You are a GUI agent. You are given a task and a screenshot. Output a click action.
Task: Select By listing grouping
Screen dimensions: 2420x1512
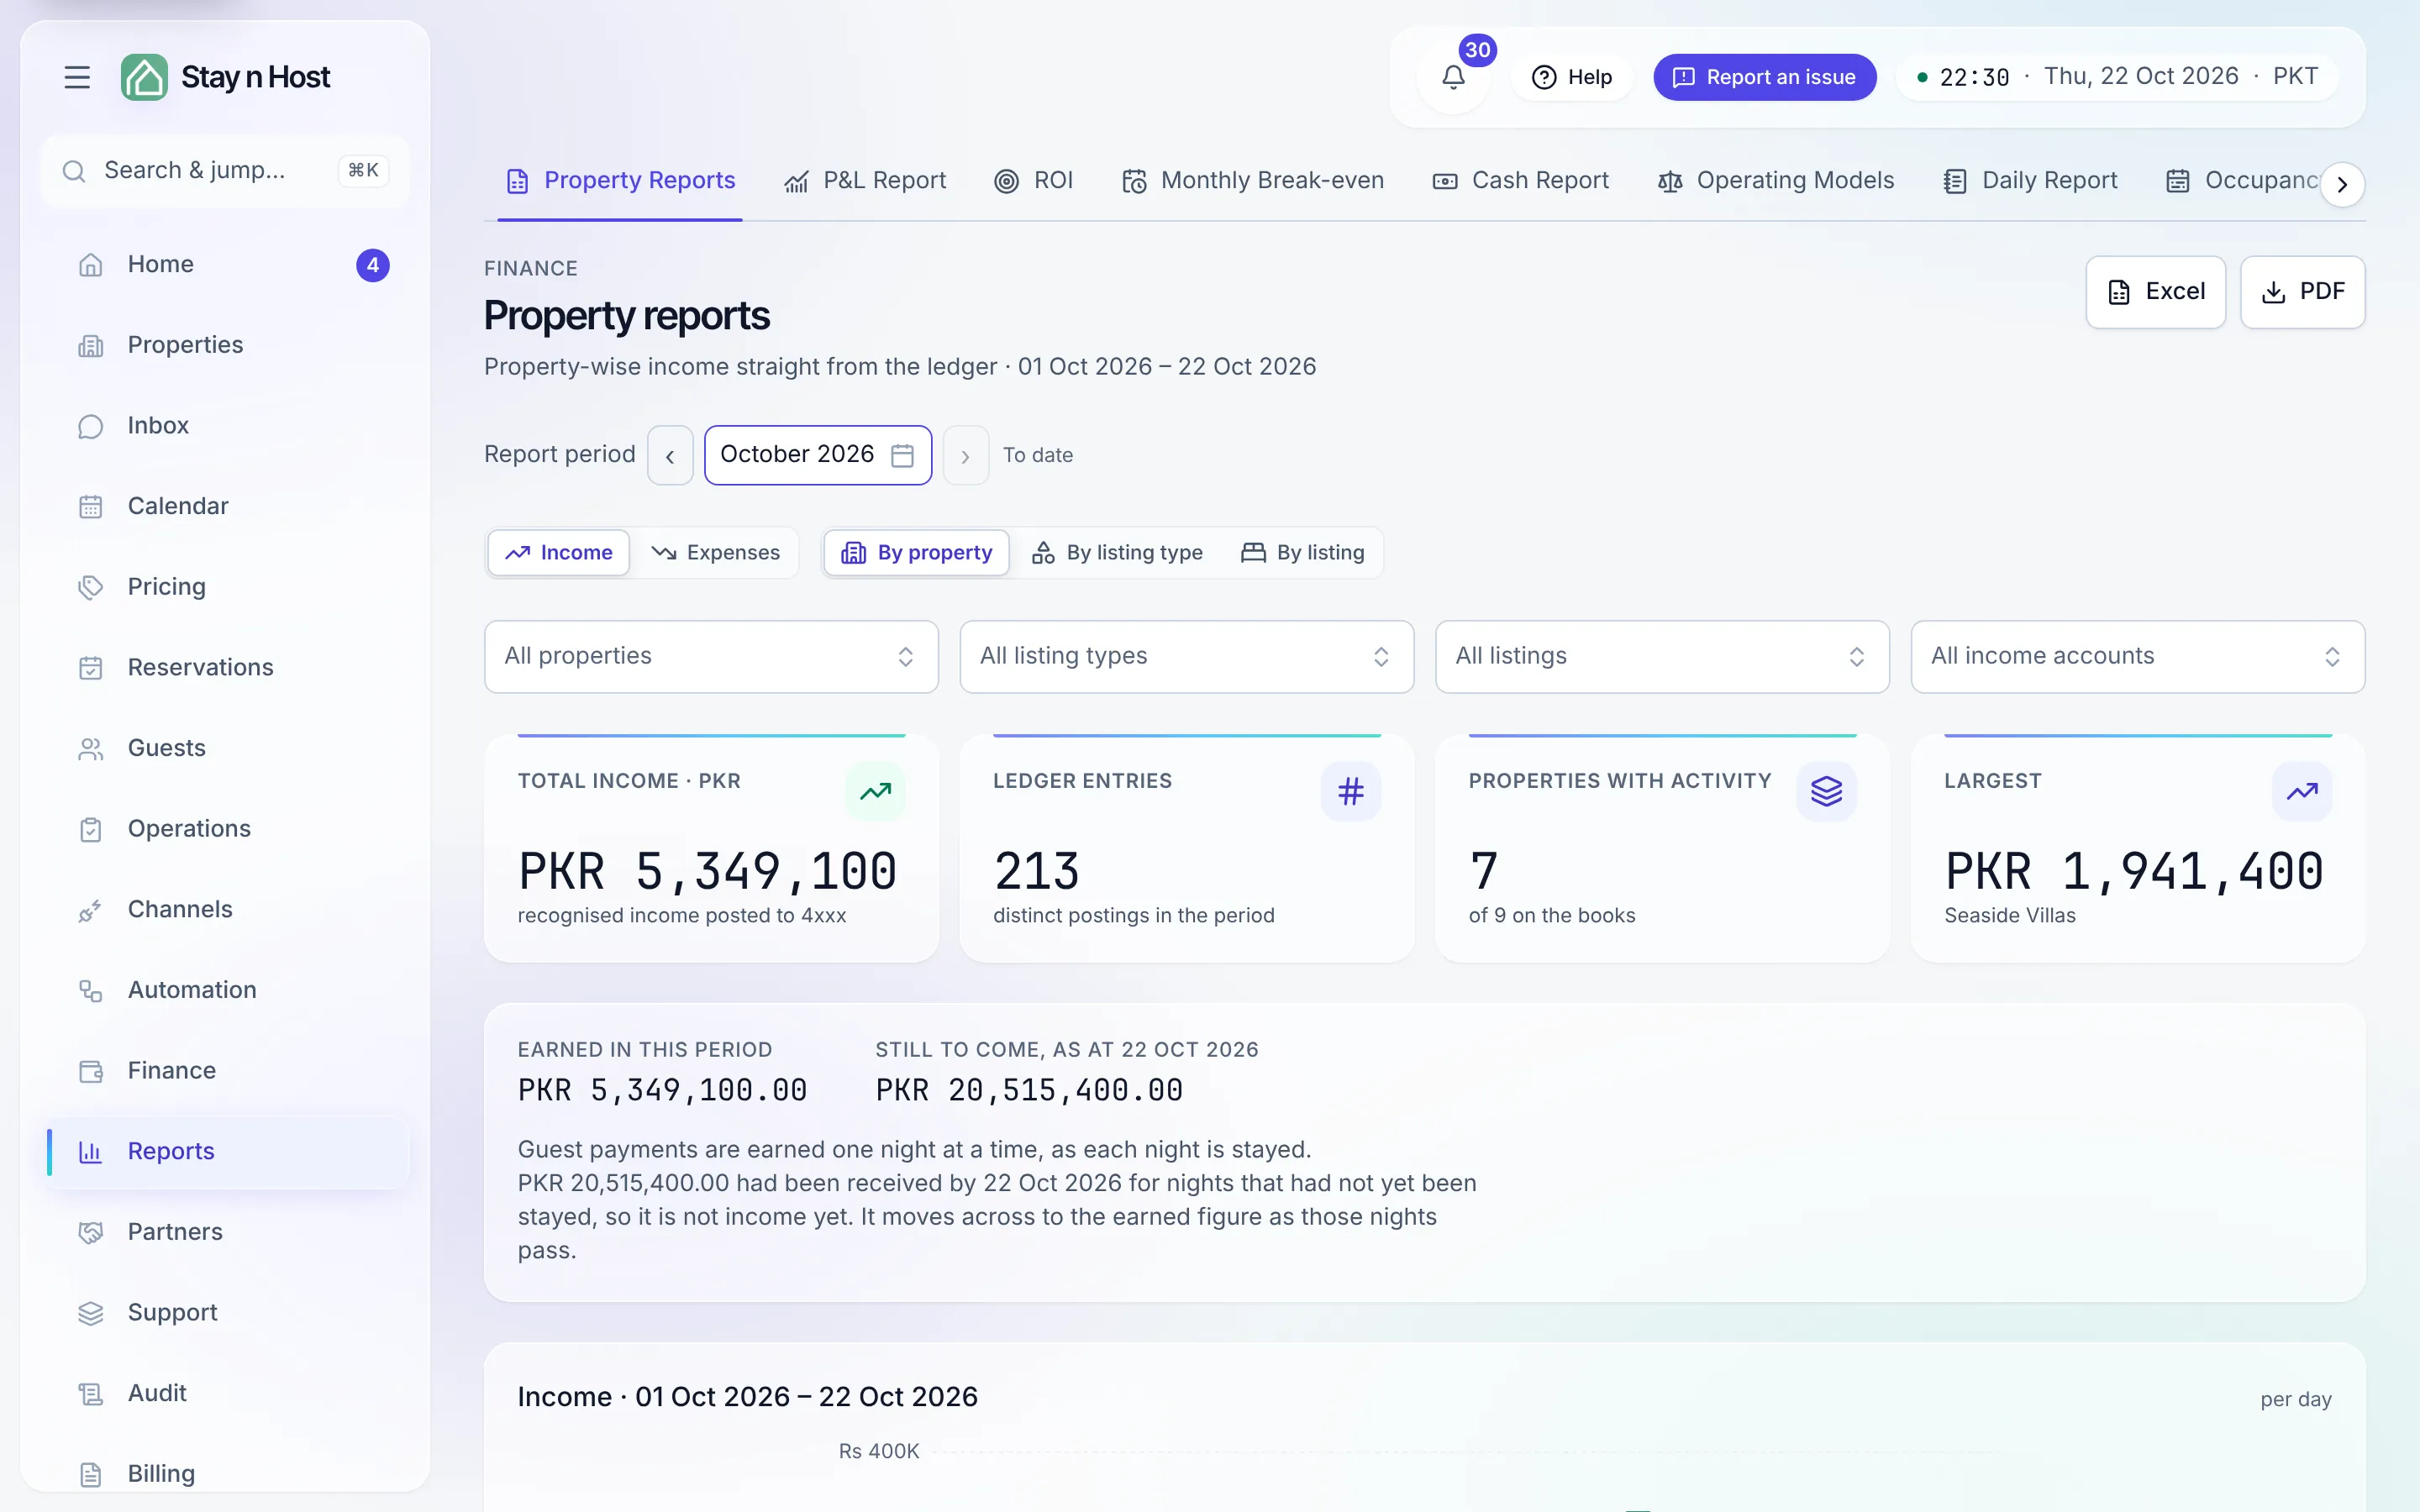pos(1302,553)
